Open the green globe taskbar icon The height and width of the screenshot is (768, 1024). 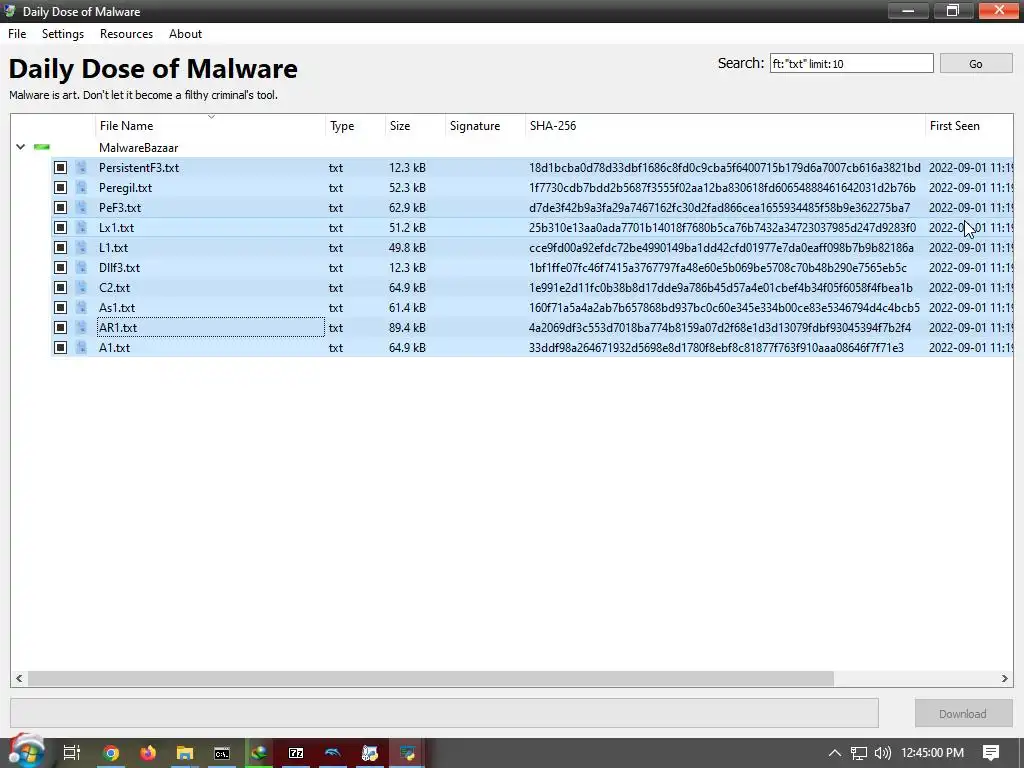pyautogui.click(x=259, y=753)
